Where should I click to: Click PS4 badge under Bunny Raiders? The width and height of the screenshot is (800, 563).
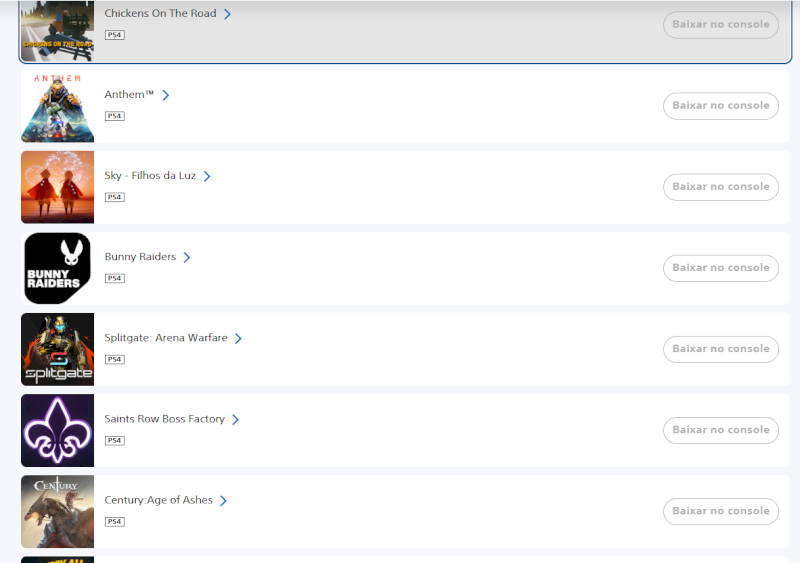click(115, 279)
